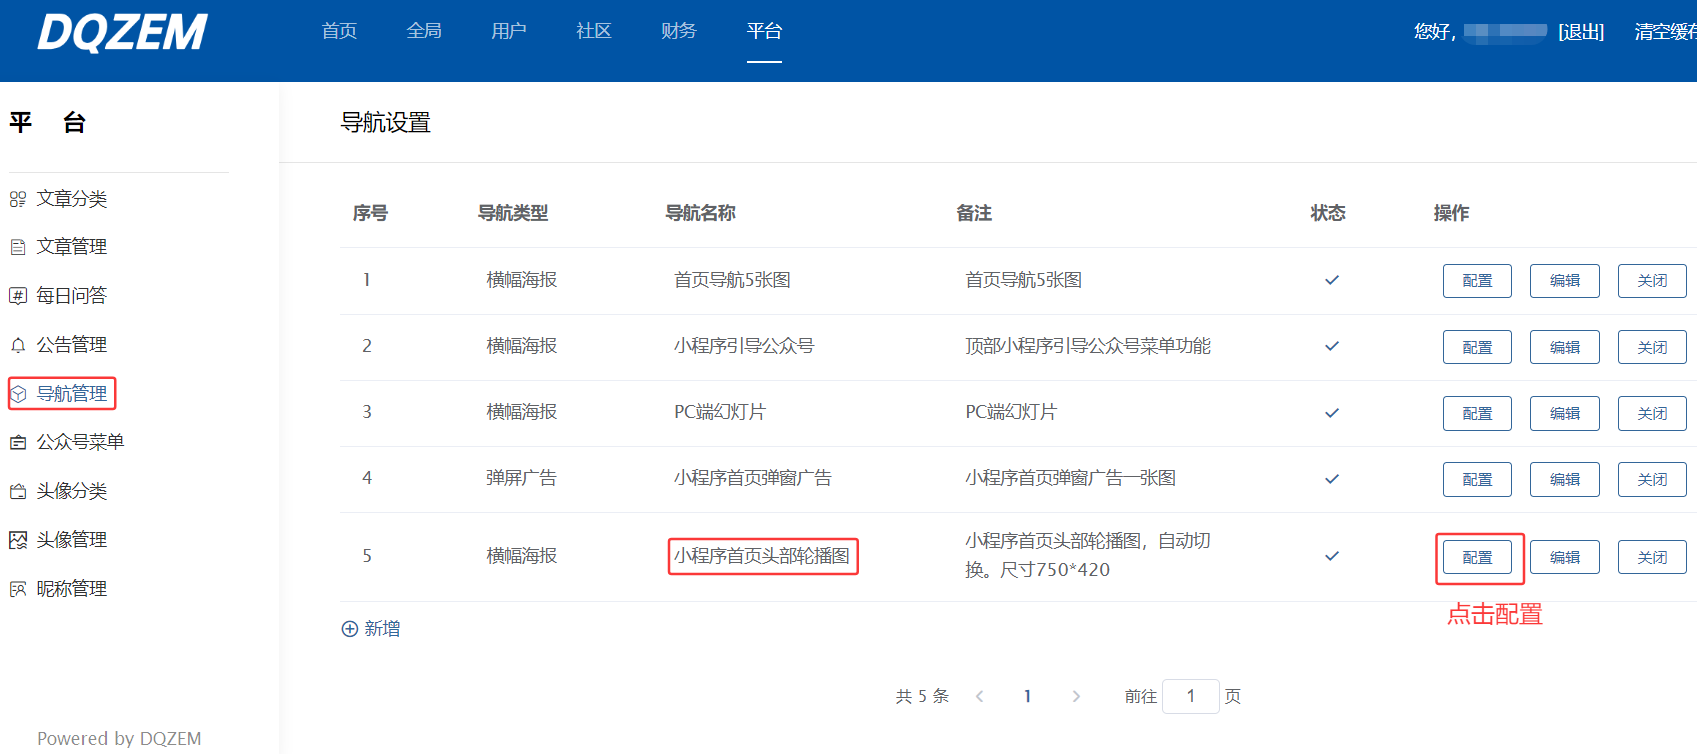Toggle status checkmark for 小程序首页头部轮播图 row
The height and width of the screenshot is (754, 1697).
1331,556
